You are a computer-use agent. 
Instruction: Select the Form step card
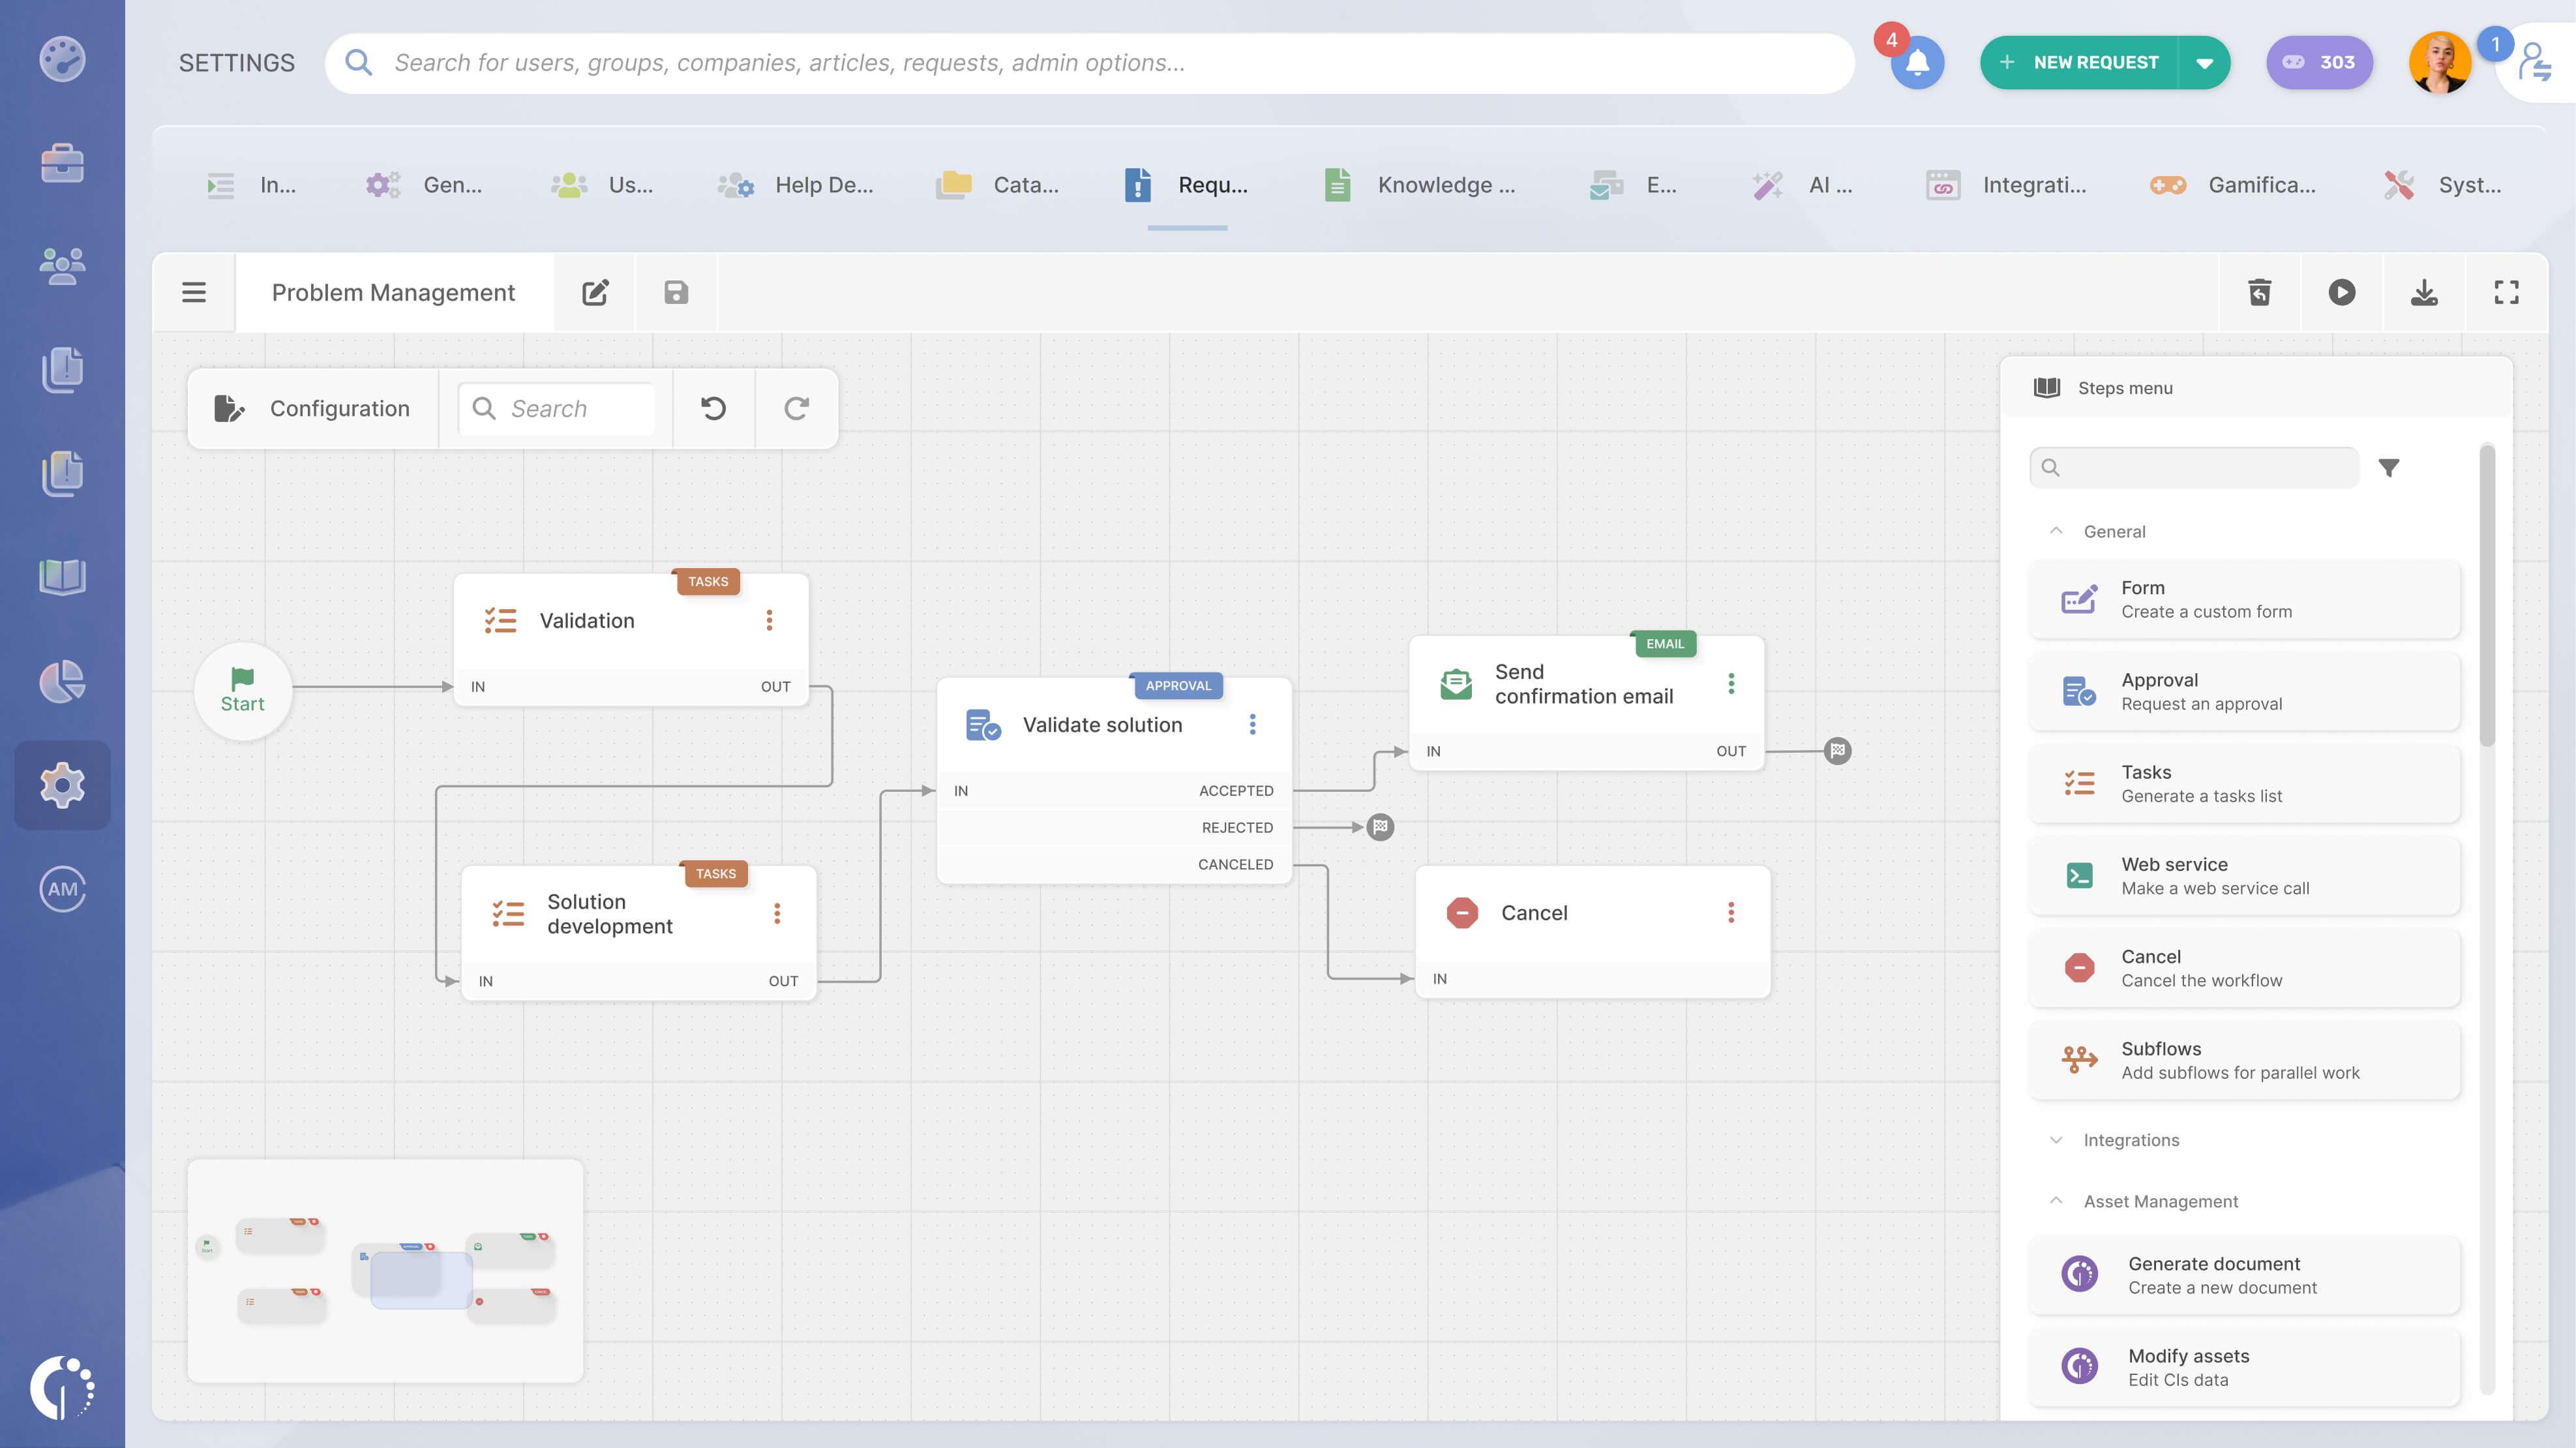pyautogui.click(x=2244, y=600)
